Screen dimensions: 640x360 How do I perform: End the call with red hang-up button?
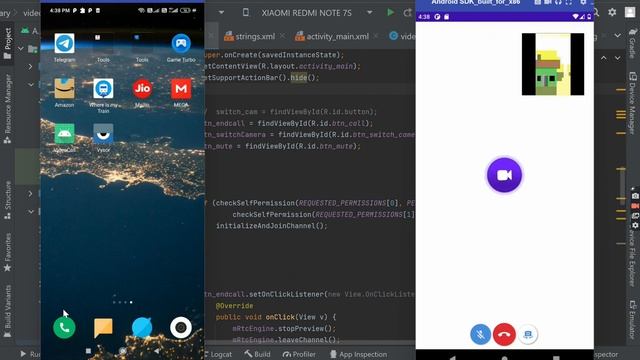pos(504,334)
